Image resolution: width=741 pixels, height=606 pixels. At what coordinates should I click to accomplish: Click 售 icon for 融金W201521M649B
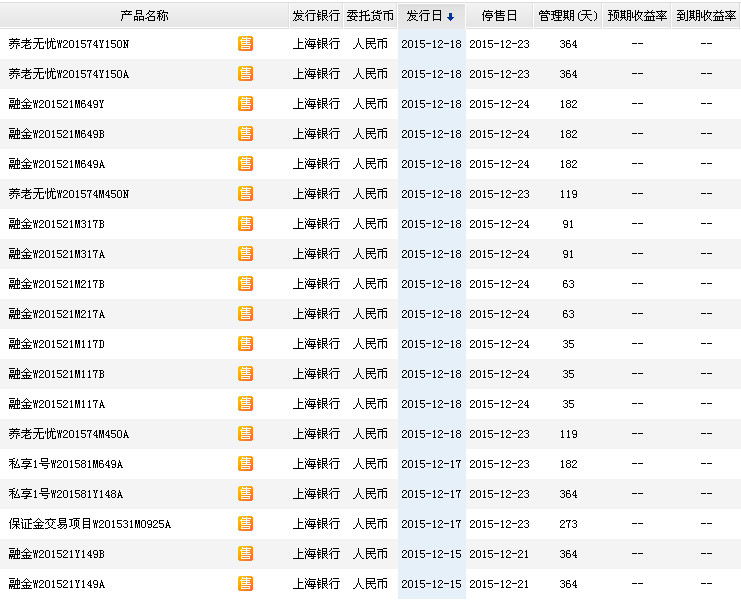[245, 134]
